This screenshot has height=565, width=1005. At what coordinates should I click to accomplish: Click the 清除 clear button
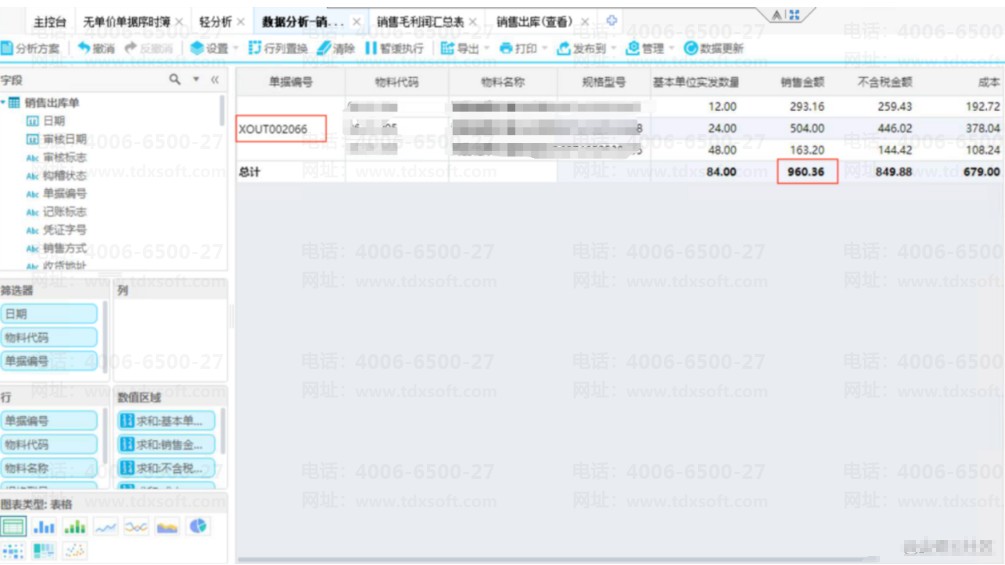[x=335, y=48]
